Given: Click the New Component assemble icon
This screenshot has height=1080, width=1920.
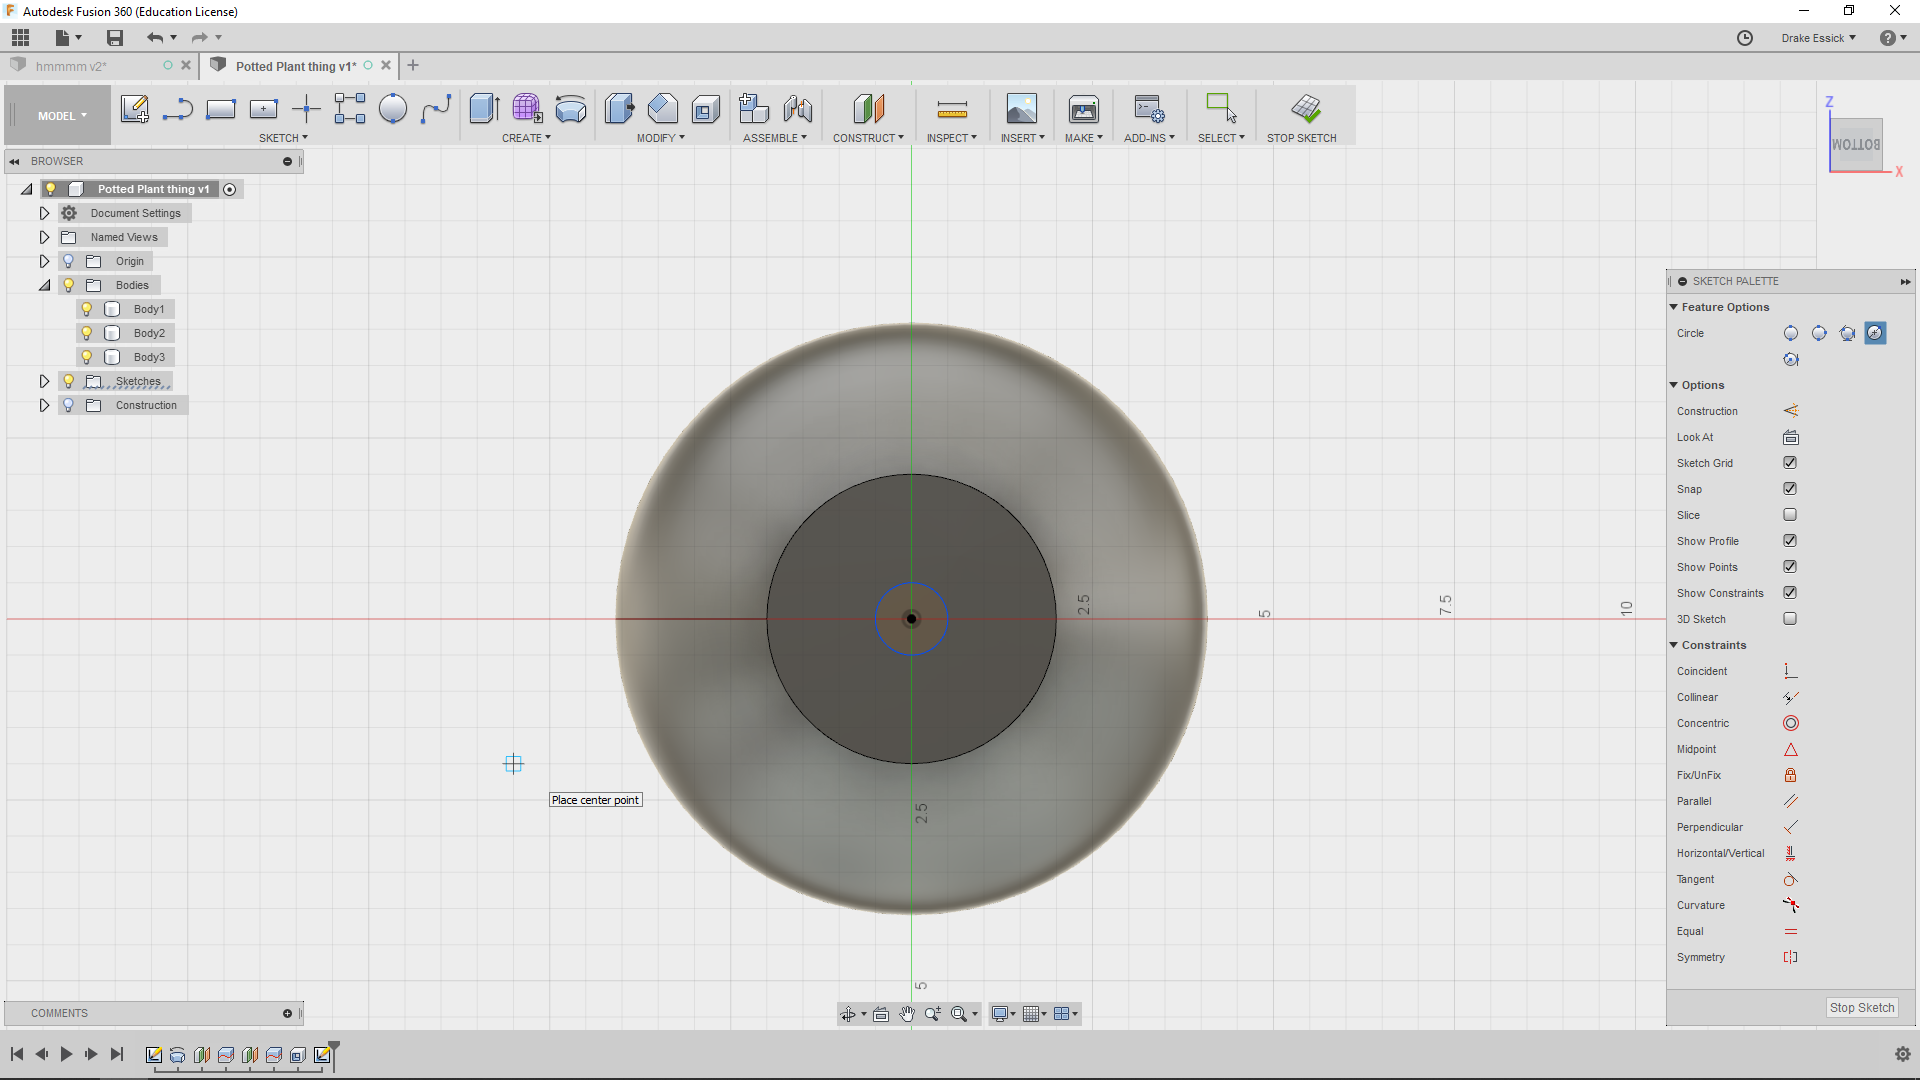Looking at the screenshot, I should point(754,109).
